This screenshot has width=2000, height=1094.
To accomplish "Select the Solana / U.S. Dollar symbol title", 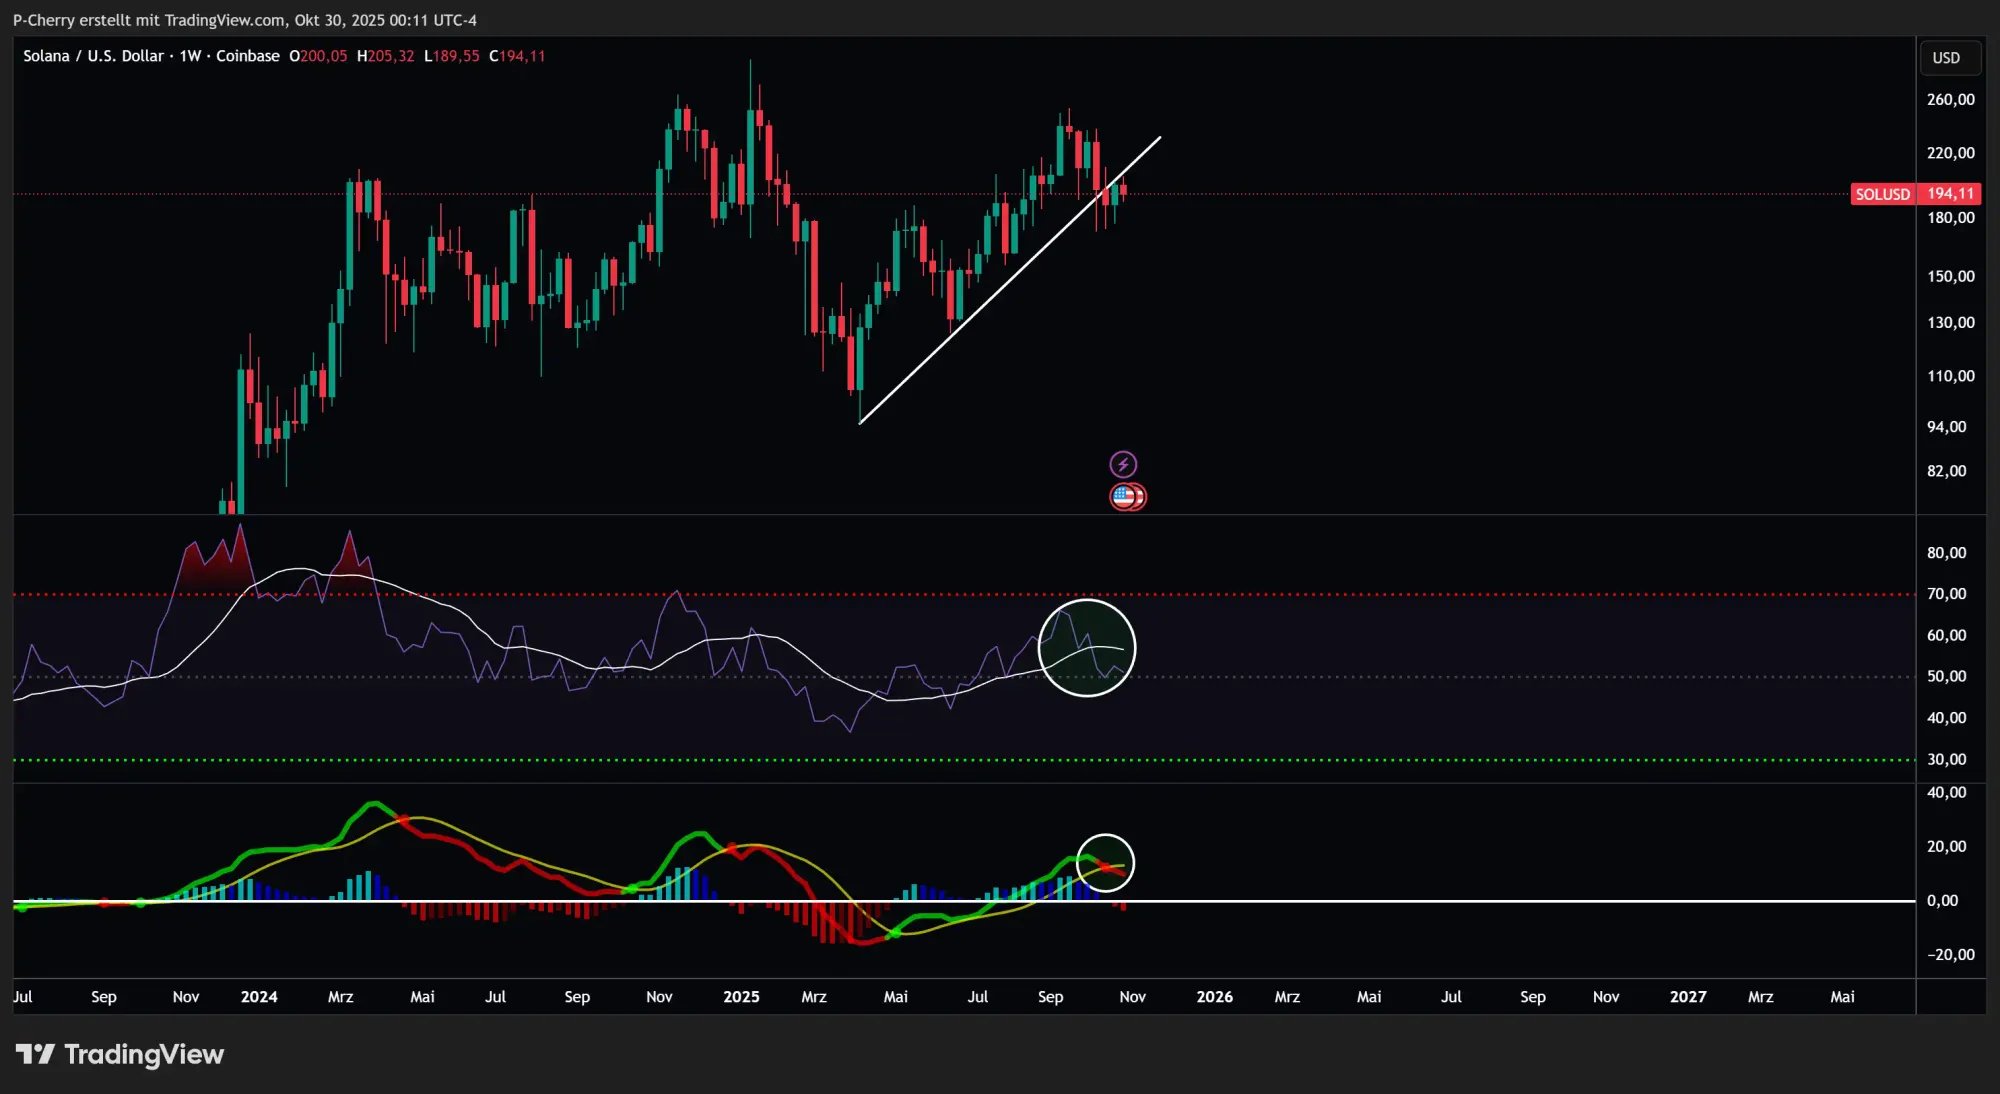I will tap(95, 56).
